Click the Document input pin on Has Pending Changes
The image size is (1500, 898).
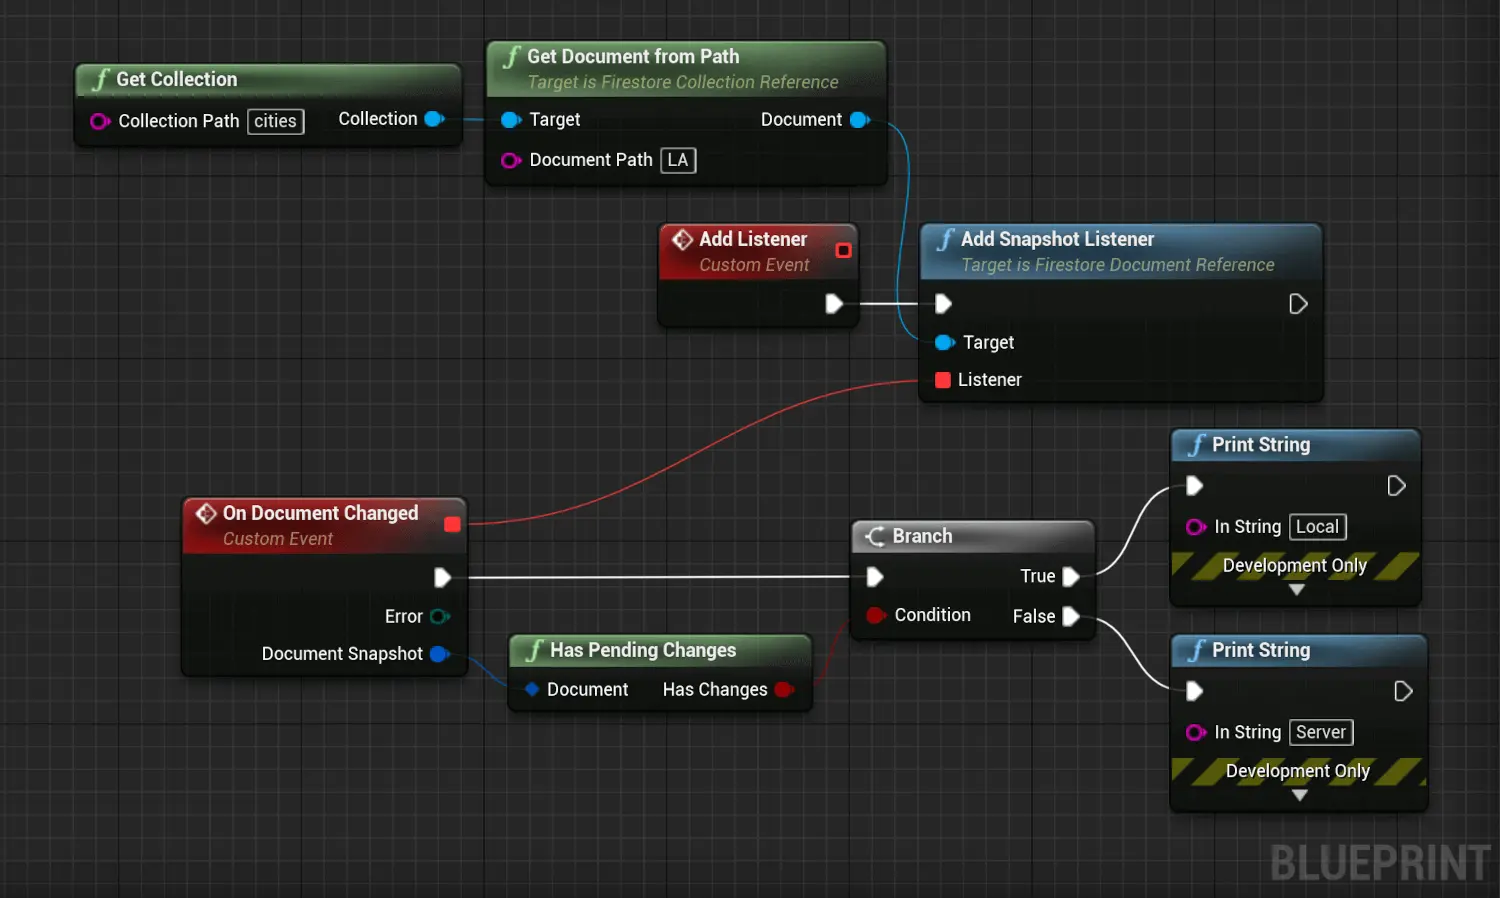pos(532,689)
